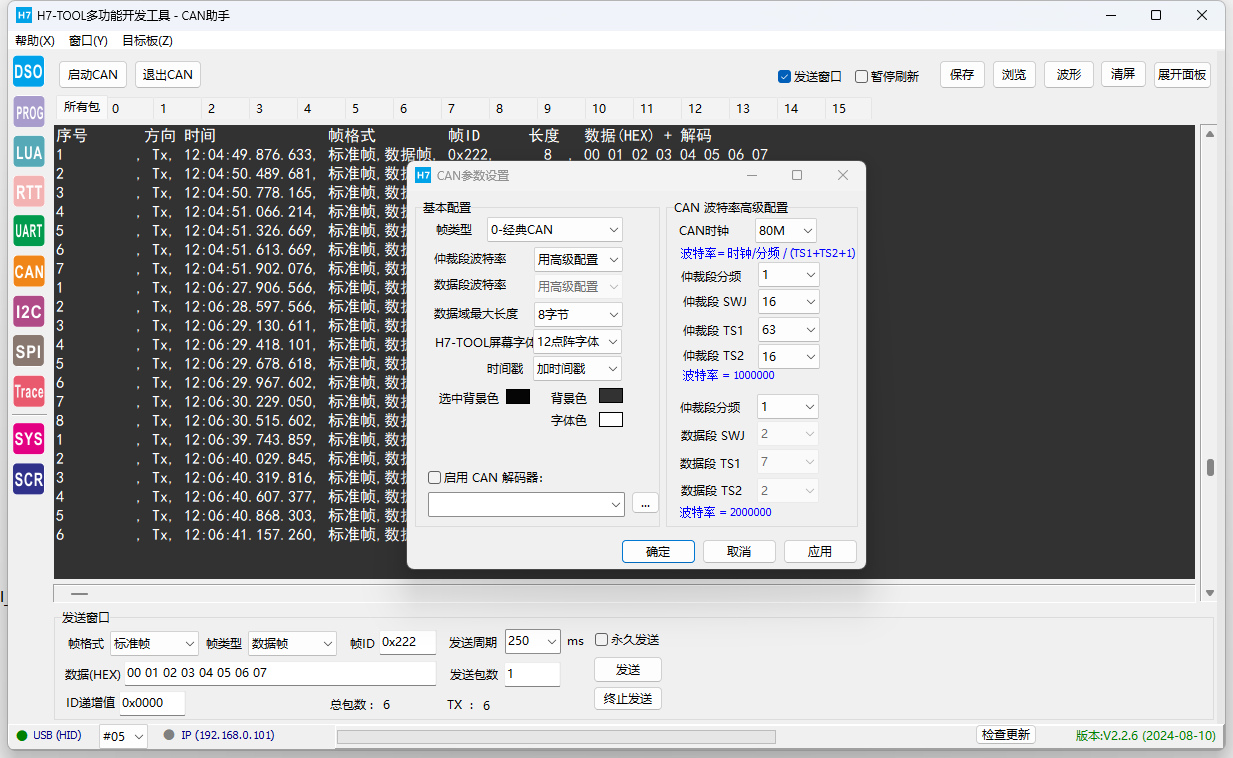Open the 帧类型 数据帧 dropdown in 发送窗口
Image resolution: width=1233 pixels, height=758 pixels.
(292, 643)
